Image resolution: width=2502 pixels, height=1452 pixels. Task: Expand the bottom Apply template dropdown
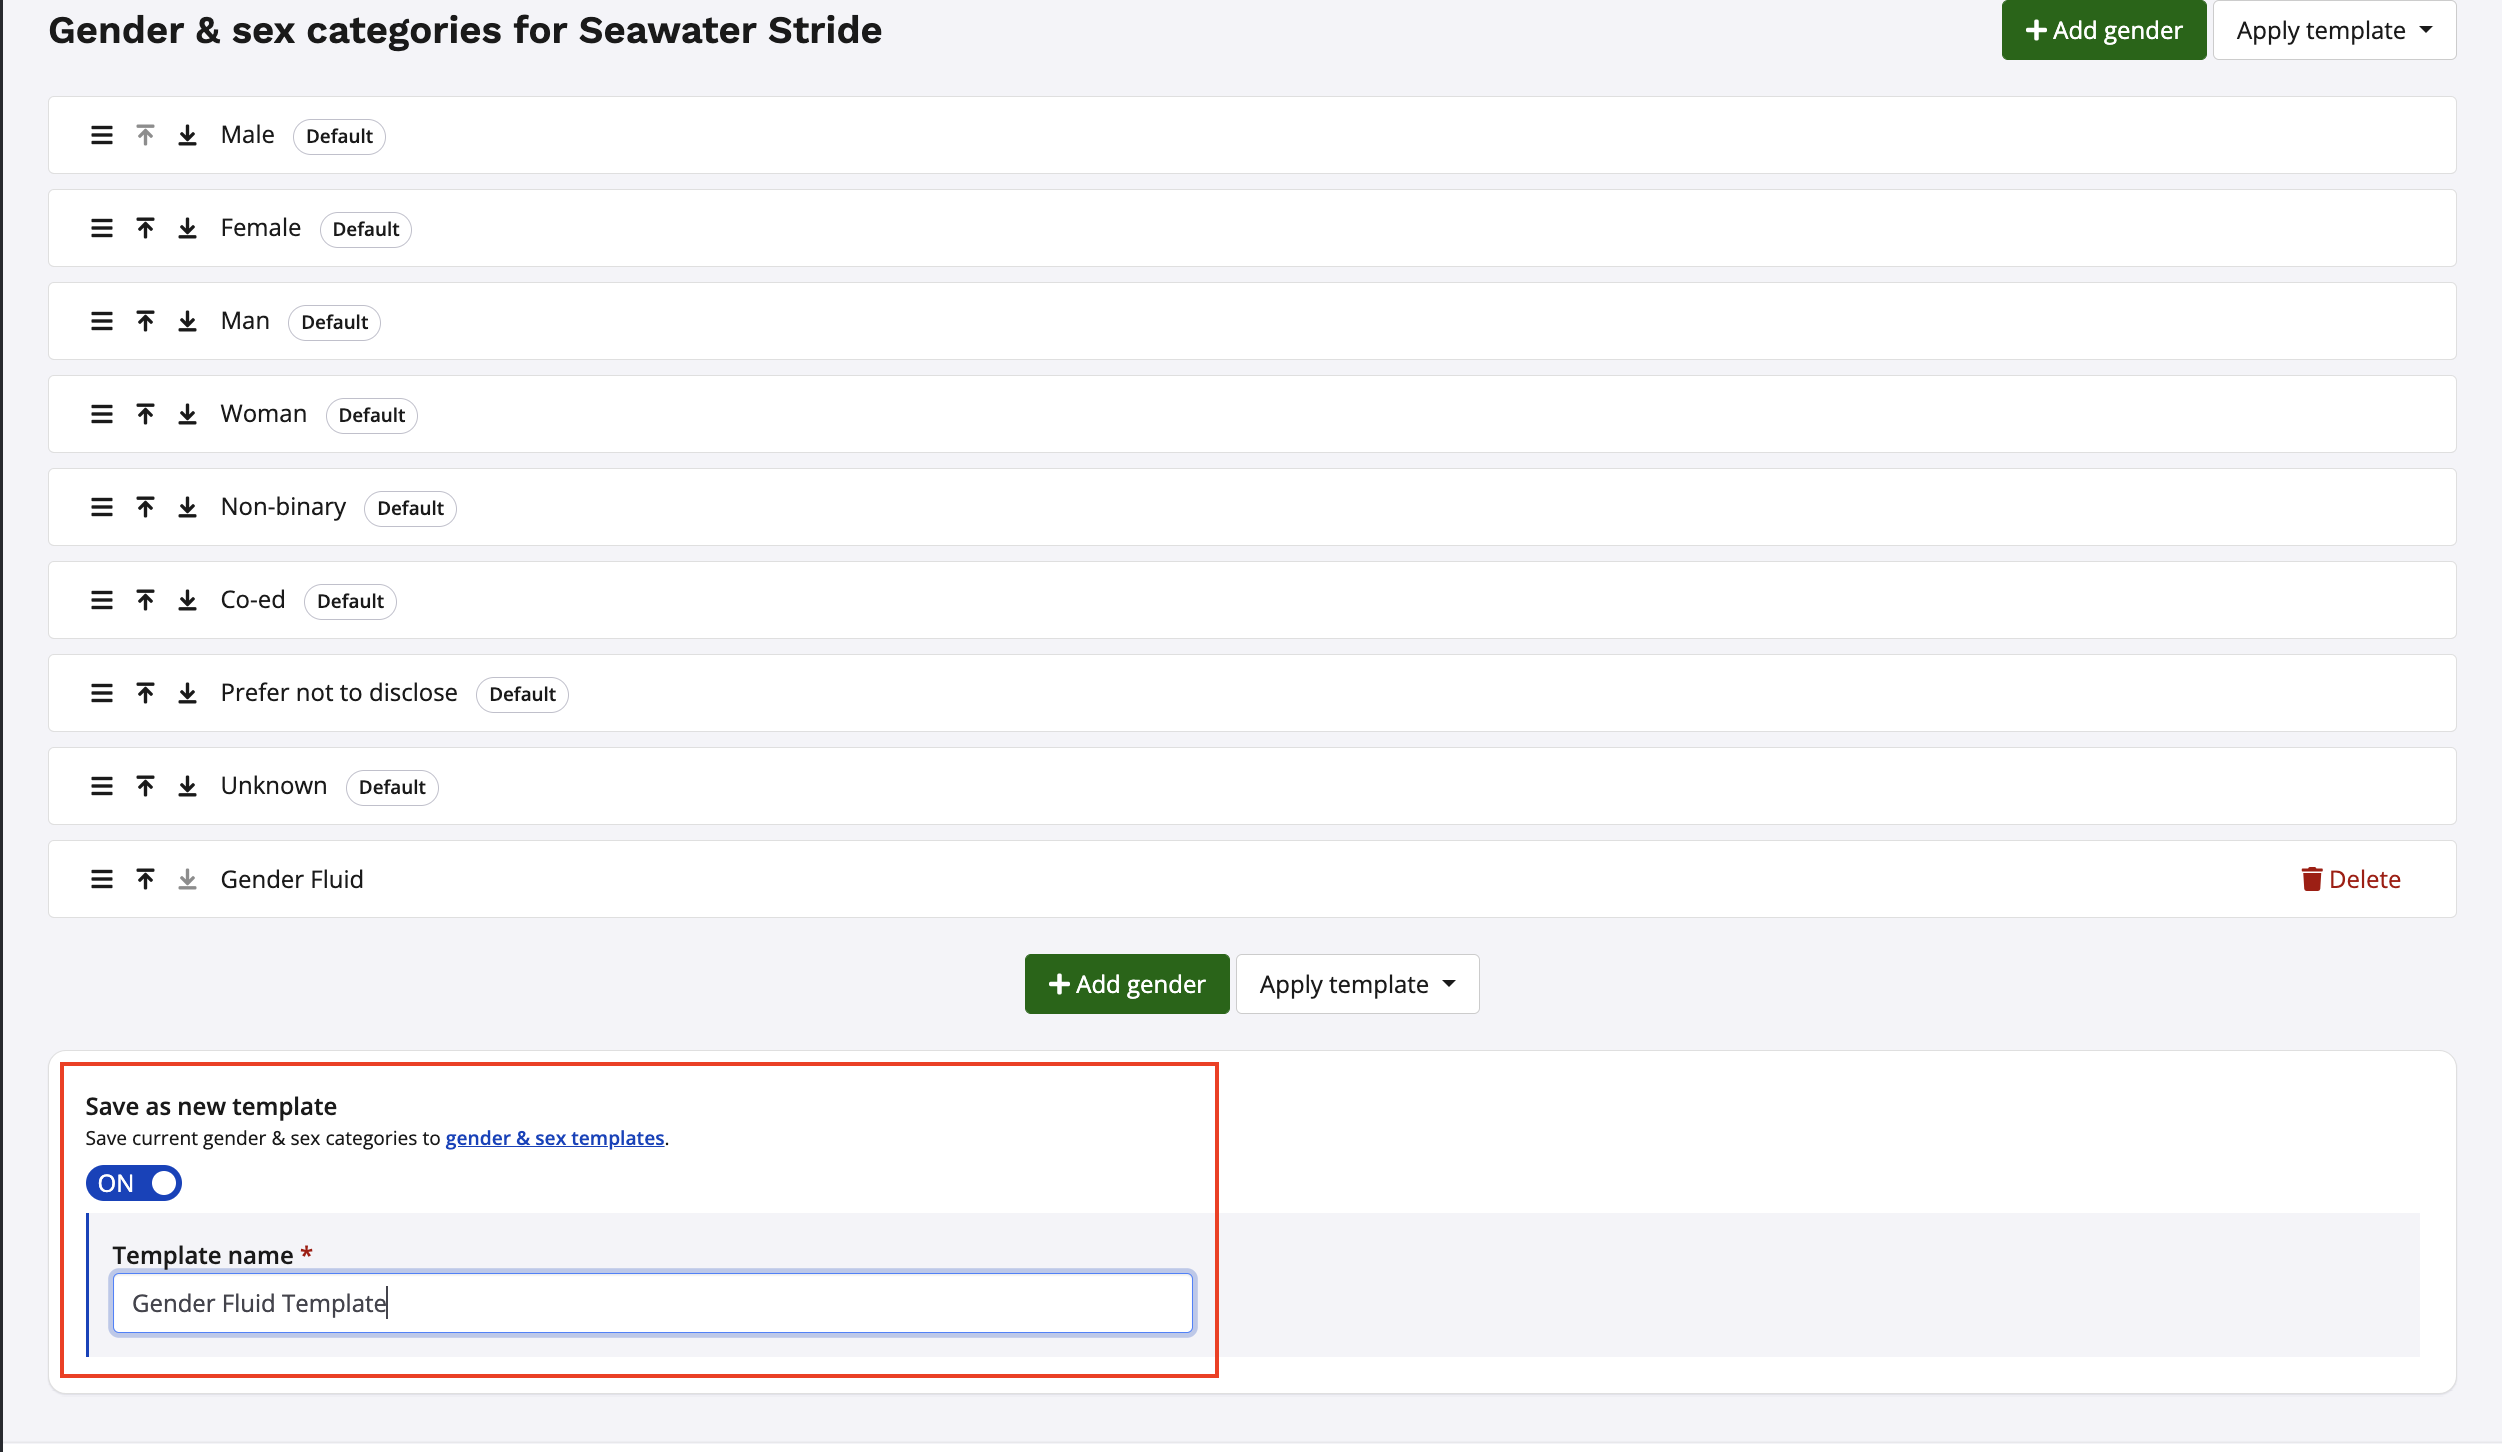click(x=1356, y=985)
